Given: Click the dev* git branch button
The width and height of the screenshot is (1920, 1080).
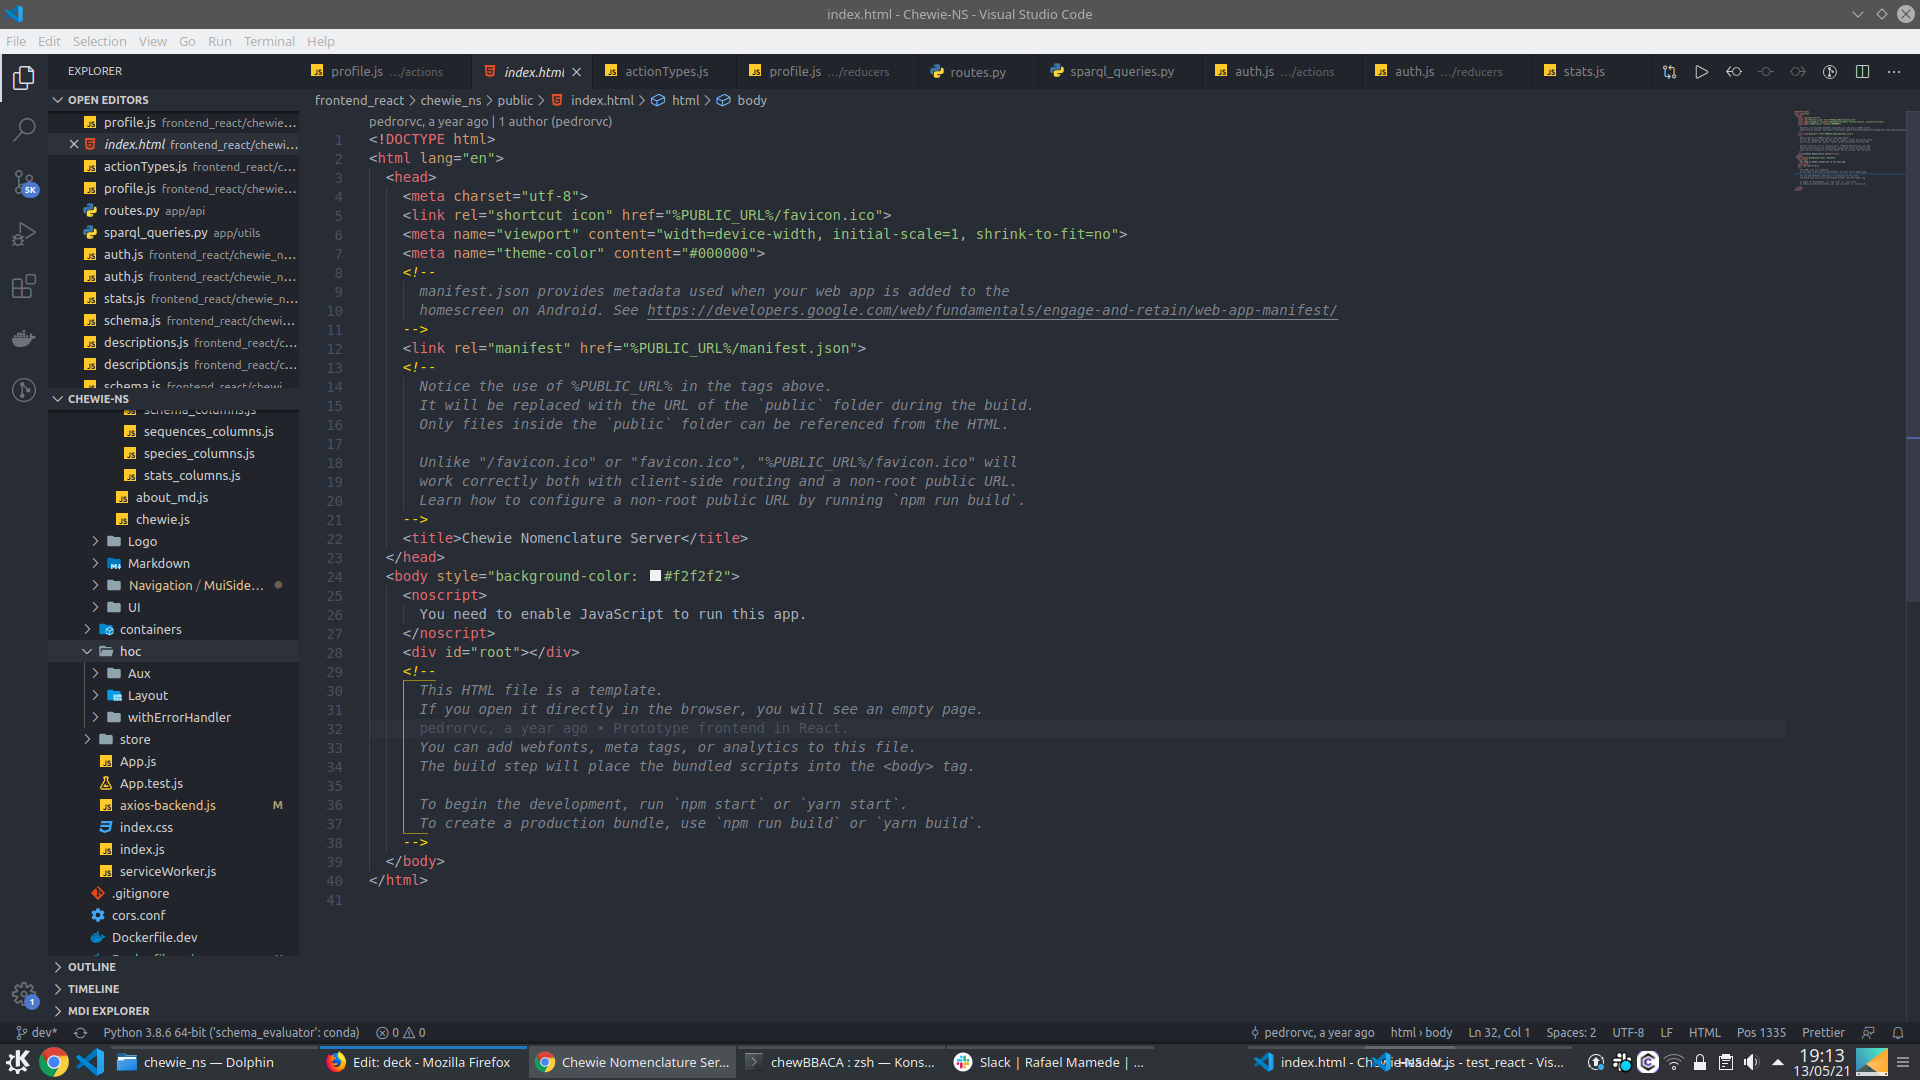Looking at the screenshot, I should [37, 1033].
